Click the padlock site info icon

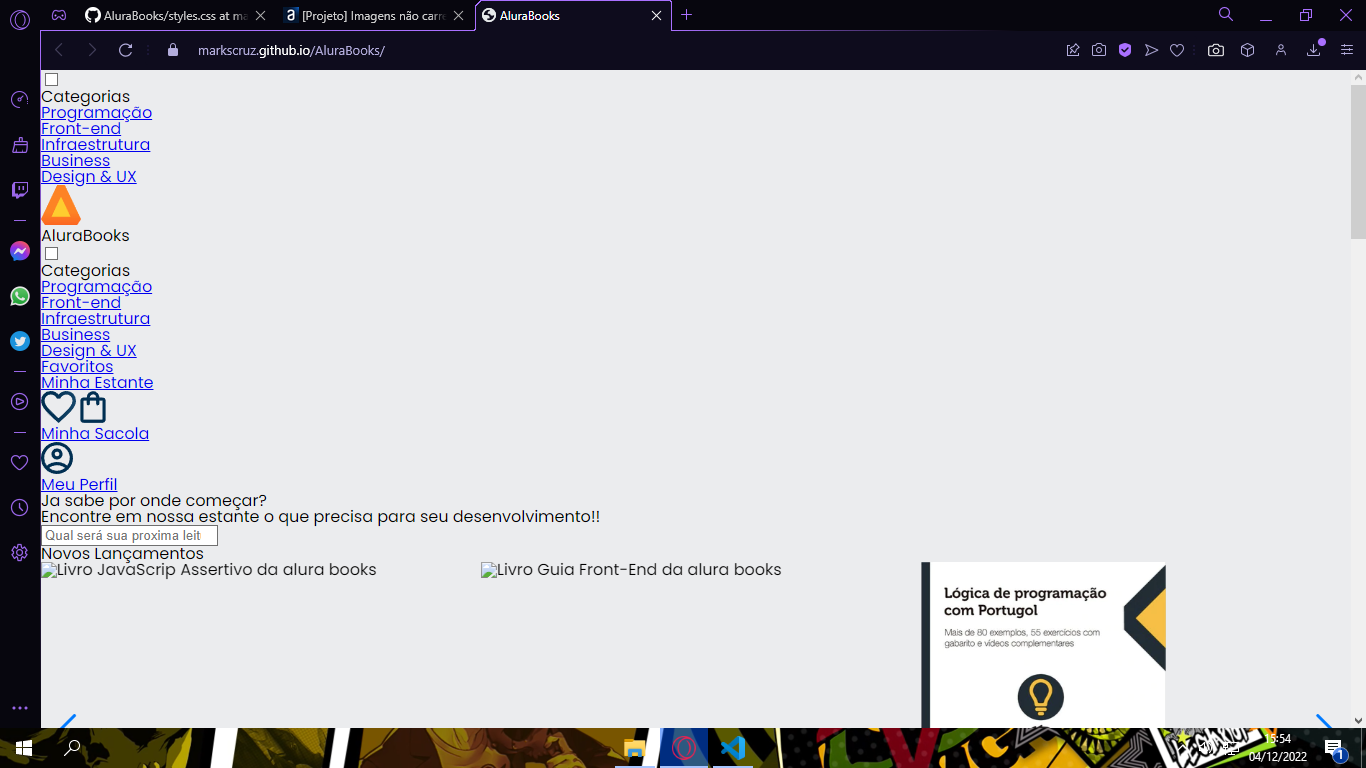pyautogui.click(x=173, y=50)
